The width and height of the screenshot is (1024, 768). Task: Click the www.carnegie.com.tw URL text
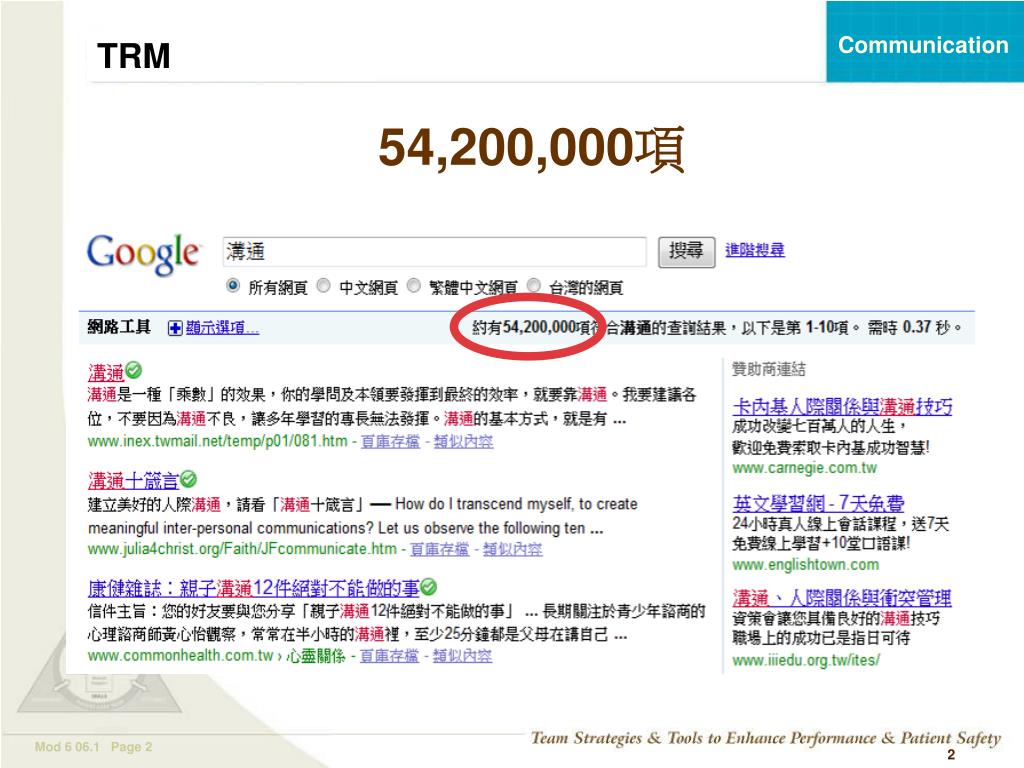[805, 468]
